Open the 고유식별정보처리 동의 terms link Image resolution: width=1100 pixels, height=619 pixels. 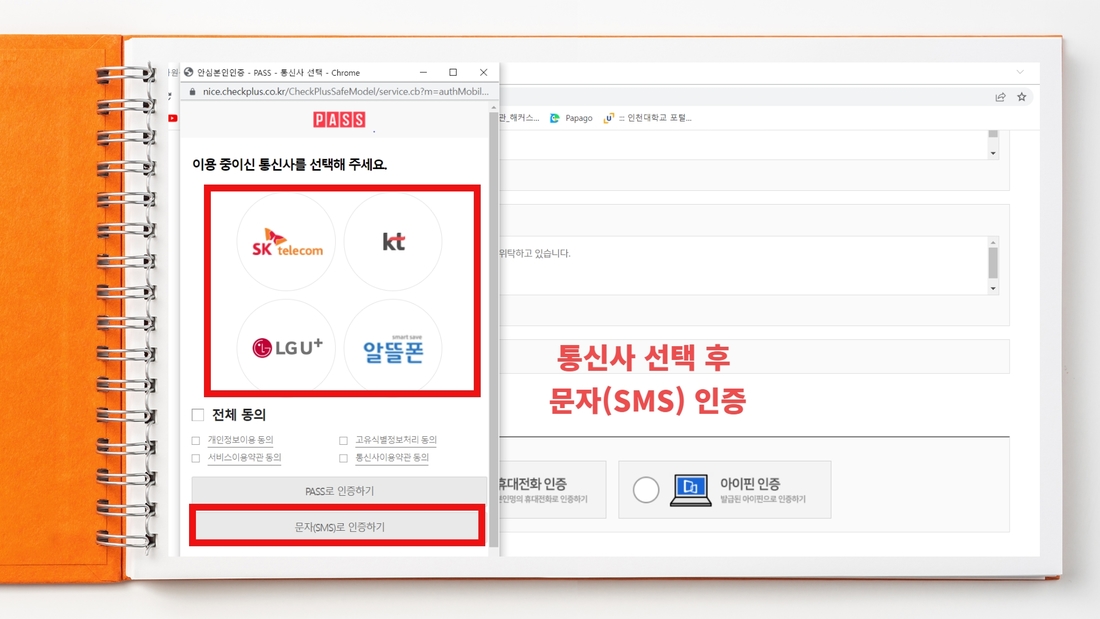(396, 440)
